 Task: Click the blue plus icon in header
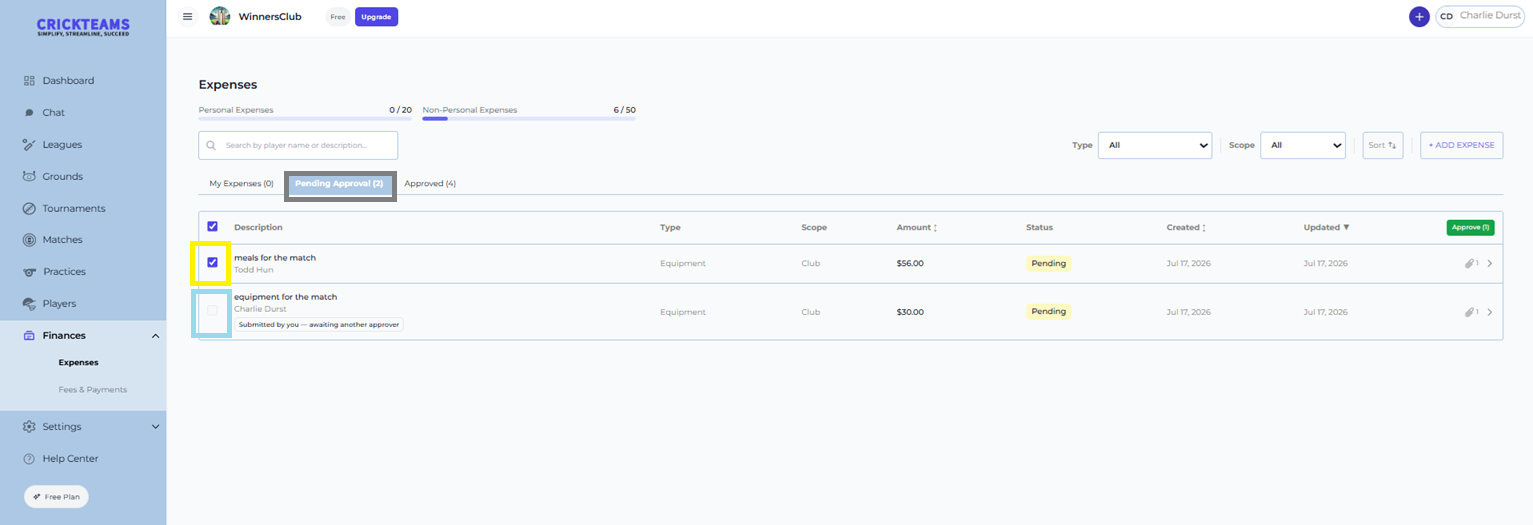1419,17
